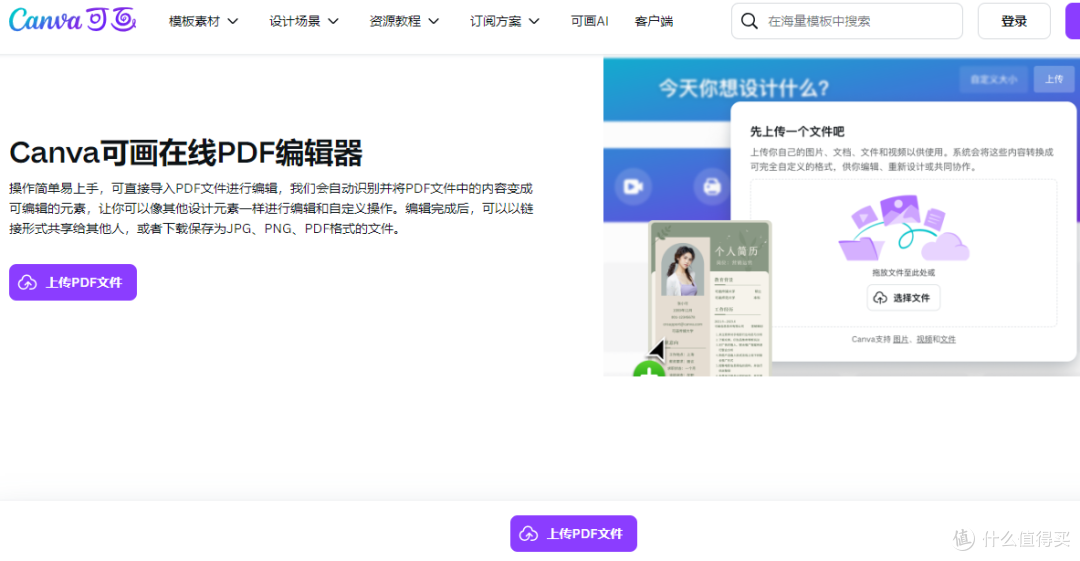Click the bottom bar 上传PDF文件 button
Viewport: 1080px width, 561px height.
573,533
